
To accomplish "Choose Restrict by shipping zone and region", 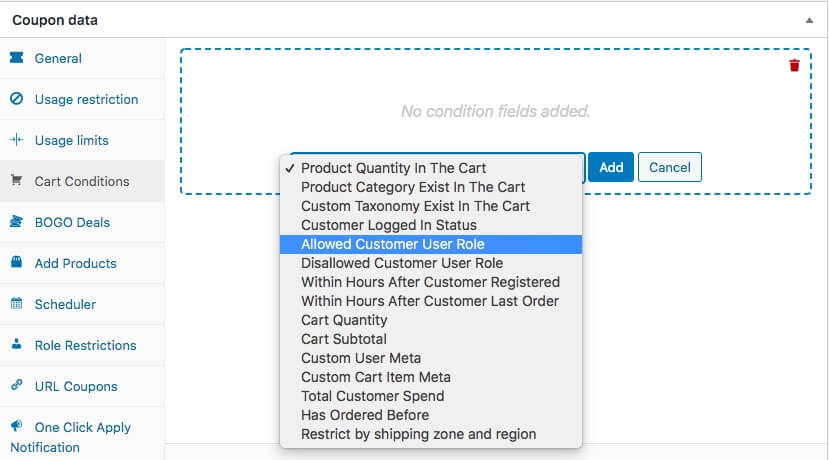I will [x=431, y=435].
